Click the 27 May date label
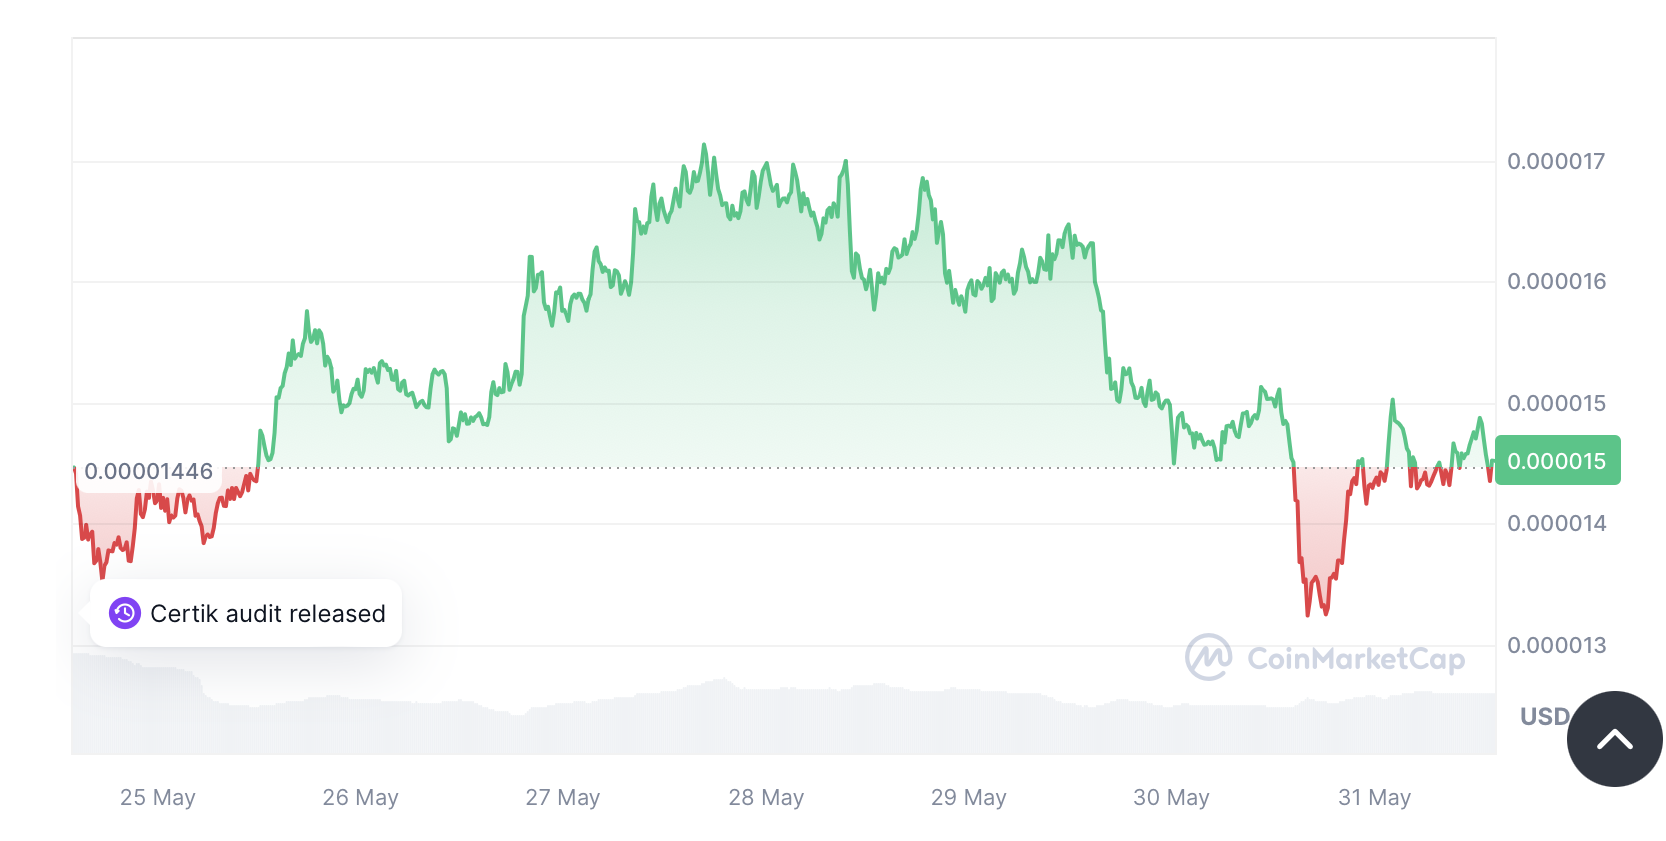The height and width of the screenshot is (841, 1666). [x=563, y=797]
